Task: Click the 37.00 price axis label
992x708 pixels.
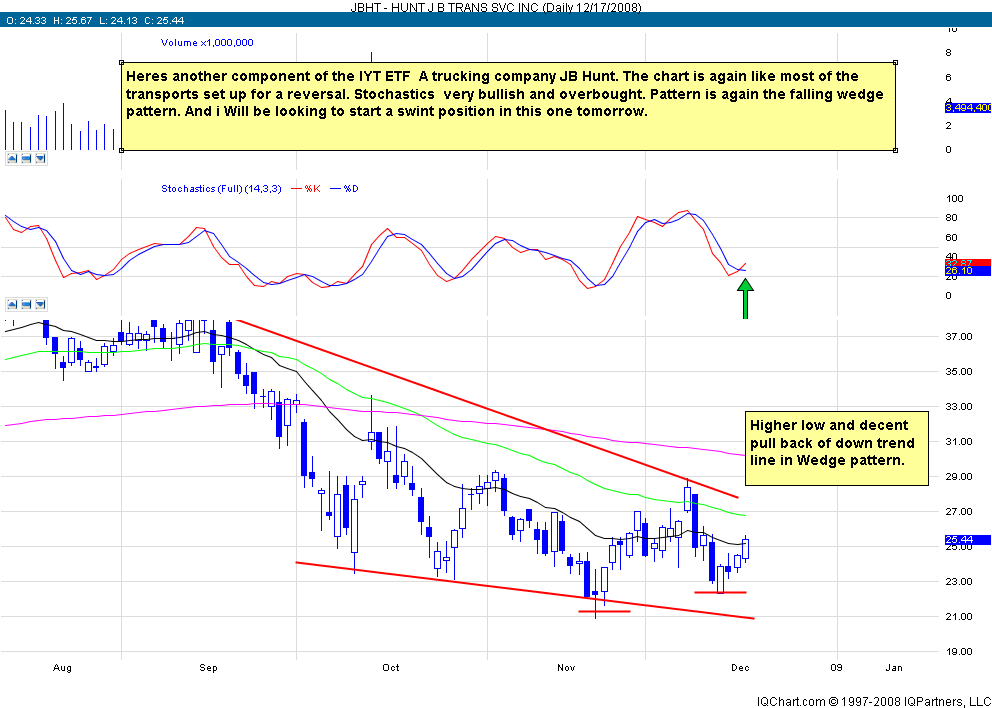Action: tap(958, 337)
